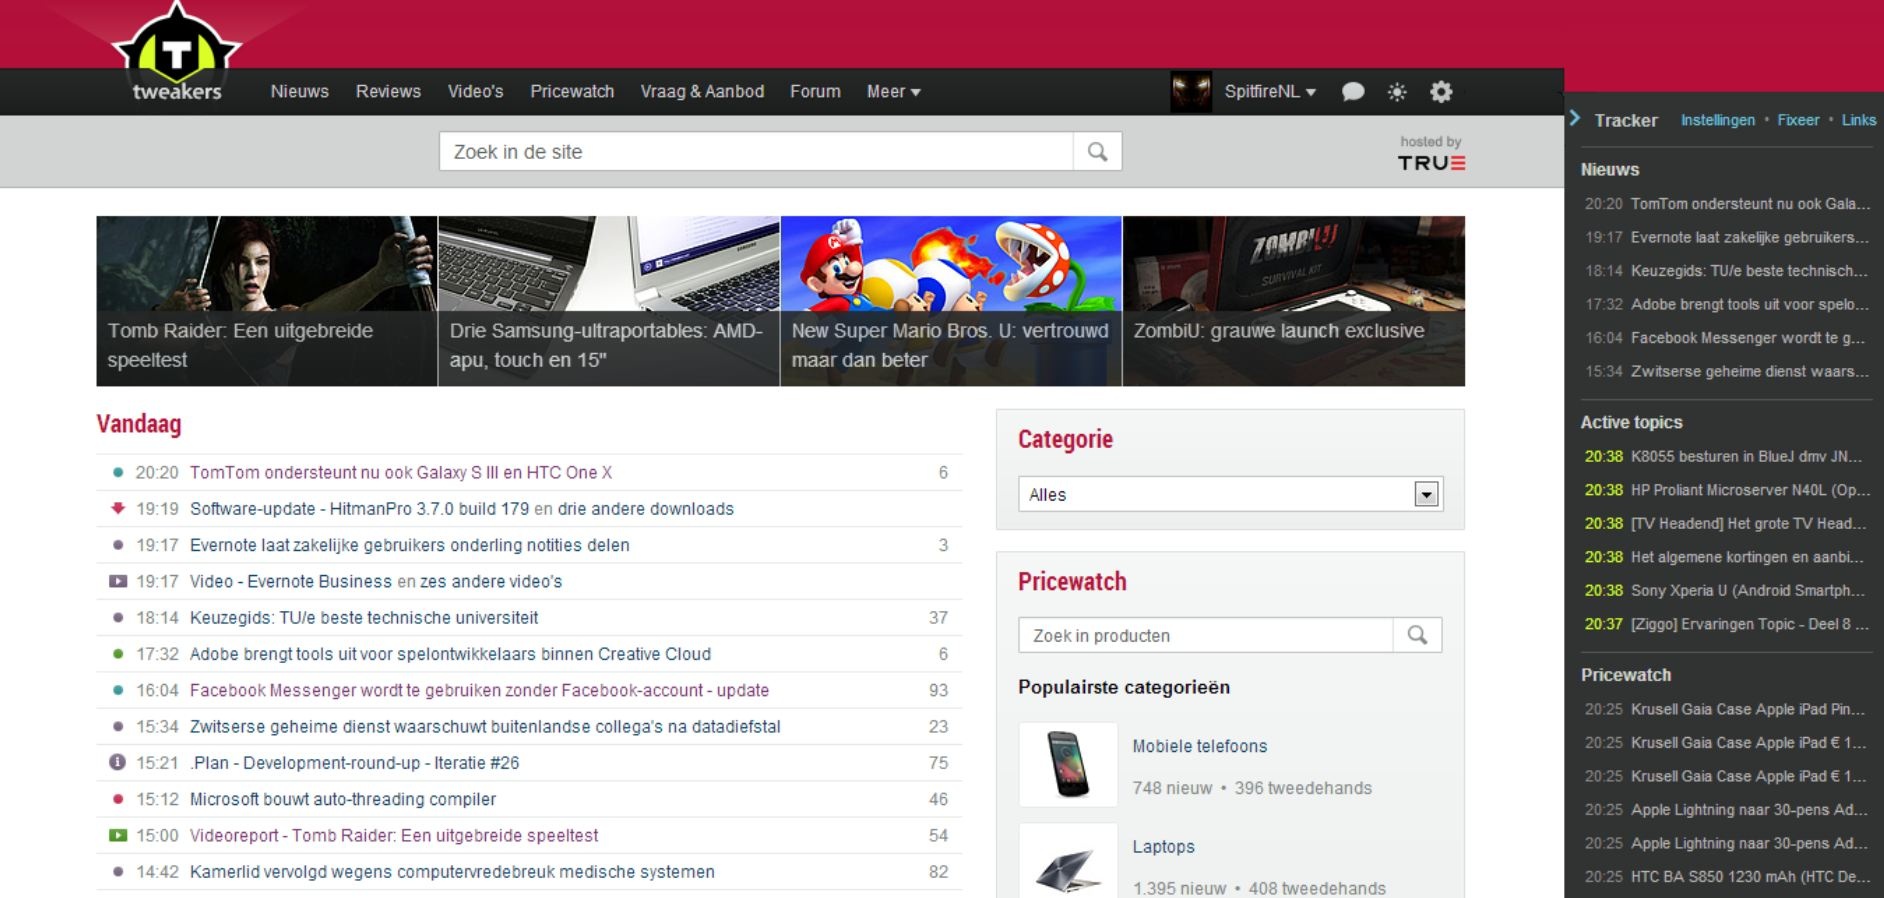The width and height of the screenshot is (1884, 898).
Task: Click SpitfireNL avatar image
Action: [1191, 92]
